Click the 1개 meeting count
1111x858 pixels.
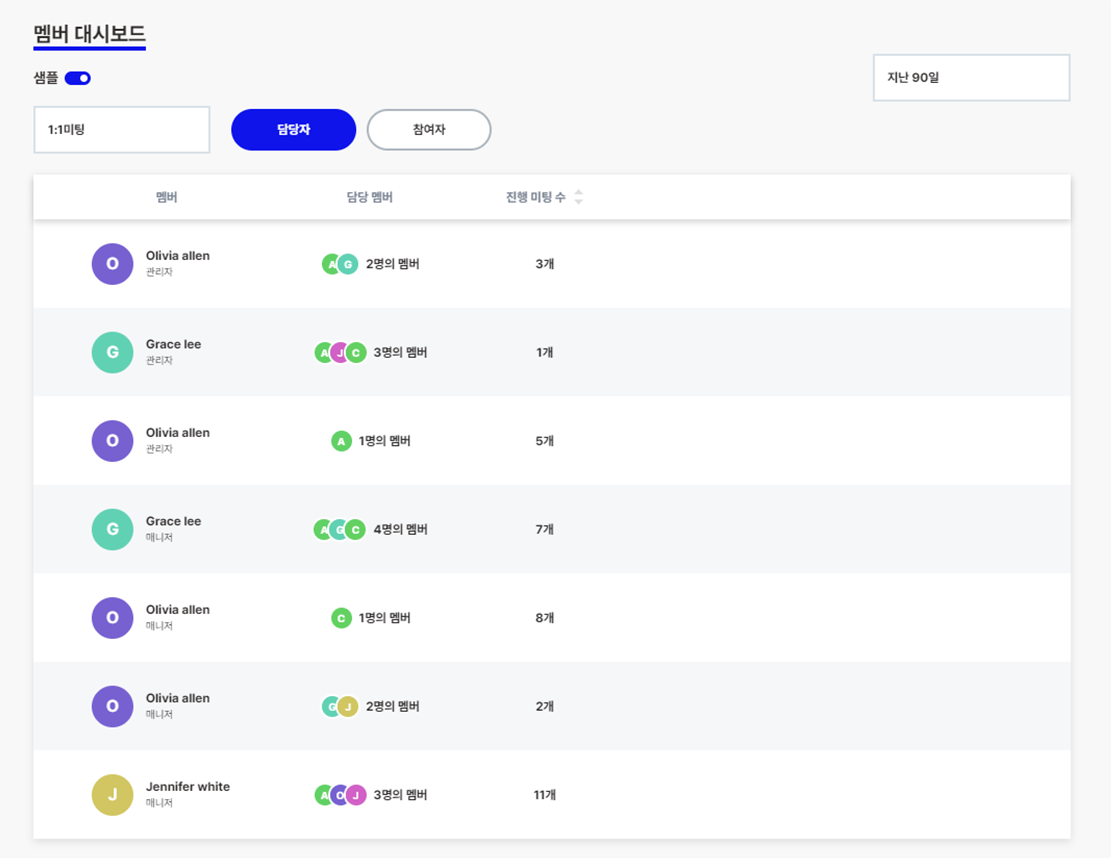point(544,352)
